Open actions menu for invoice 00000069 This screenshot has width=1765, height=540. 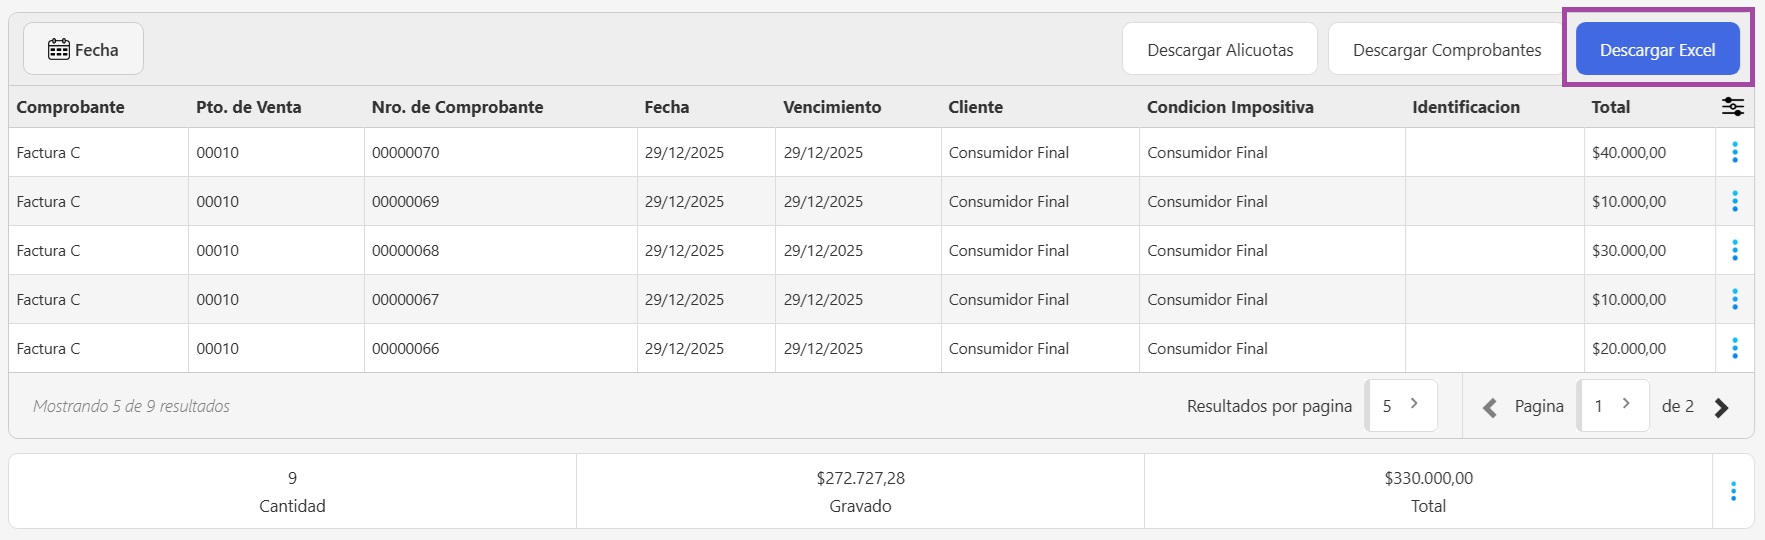1735,201
